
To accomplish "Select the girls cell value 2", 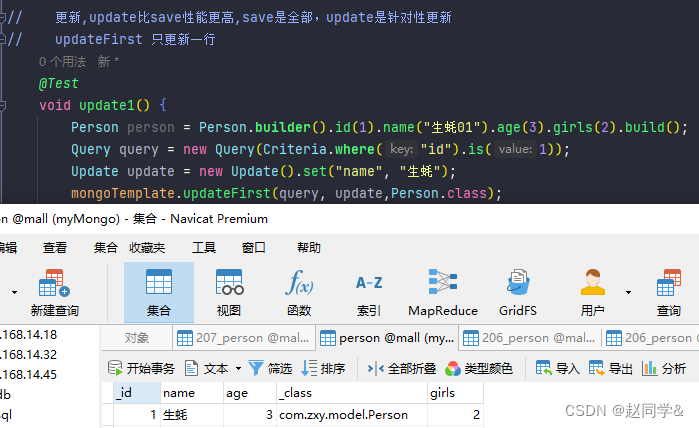I will [x=455, y=415].
